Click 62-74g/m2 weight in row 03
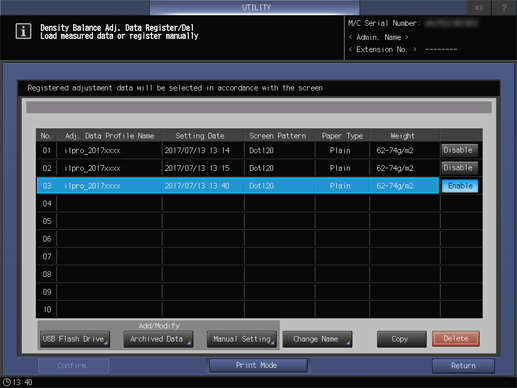The height and width of the screenshot is (388, 517). (395, 186)
